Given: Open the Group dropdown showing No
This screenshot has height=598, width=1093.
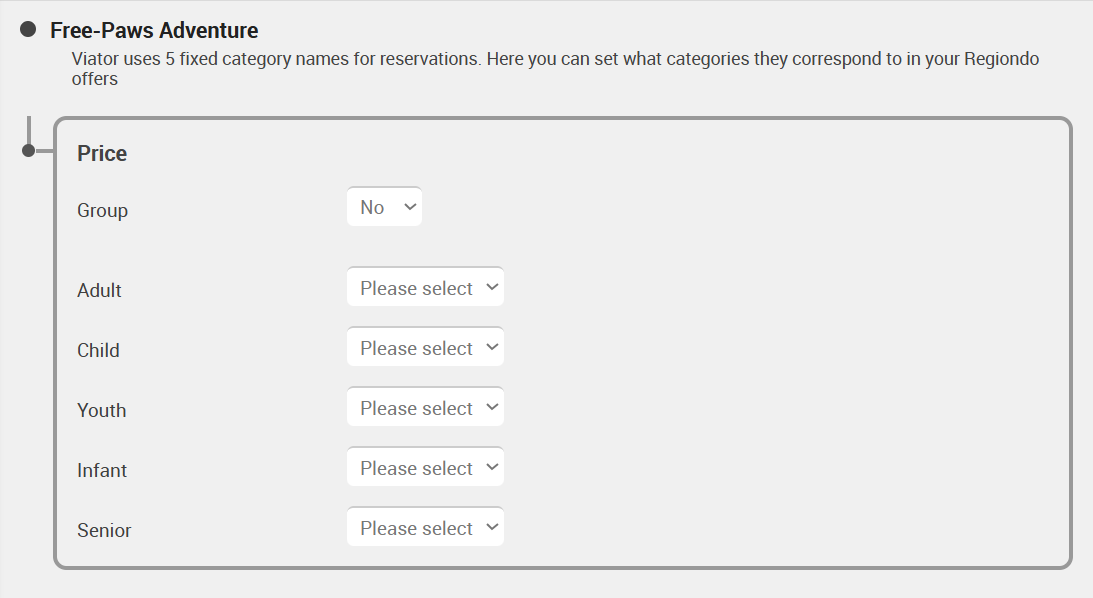Looking at the screenshot, I should (x=384, y=207).
